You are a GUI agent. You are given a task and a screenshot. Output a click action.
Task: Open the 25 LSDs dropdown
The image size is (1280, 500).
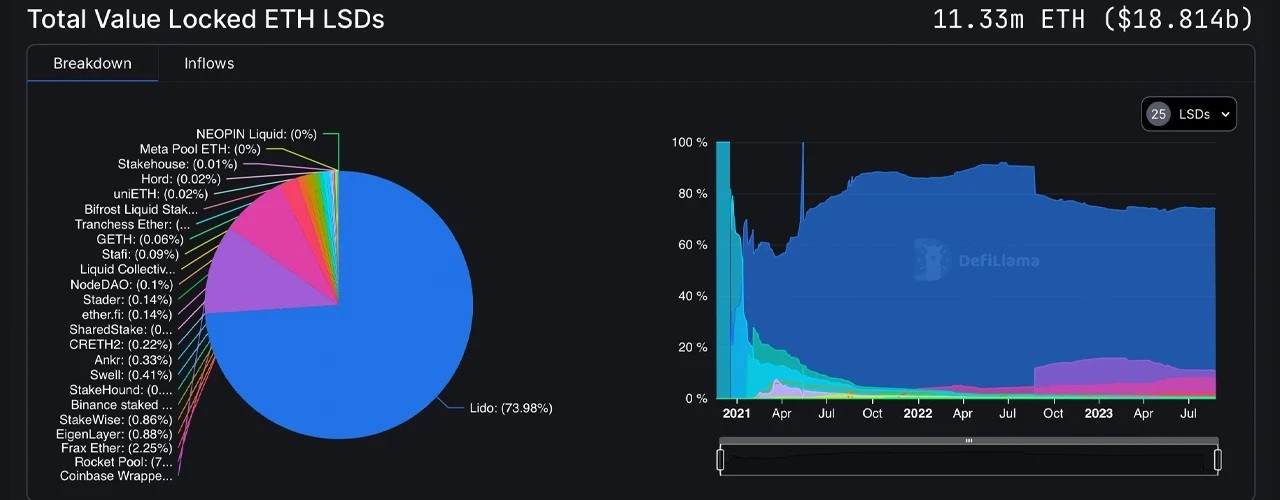coord(1189,114)
